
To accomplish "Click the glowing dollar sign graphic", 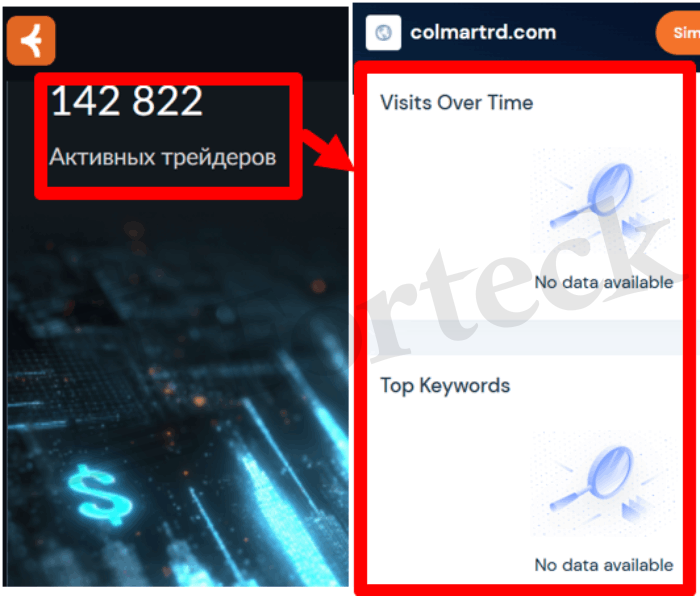I will (100, 495).
